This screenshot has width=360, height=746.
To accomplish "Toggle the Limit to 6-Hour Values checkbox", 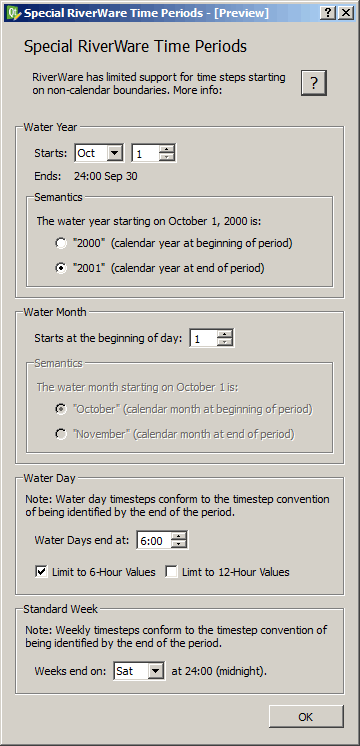I will point(41,572).
